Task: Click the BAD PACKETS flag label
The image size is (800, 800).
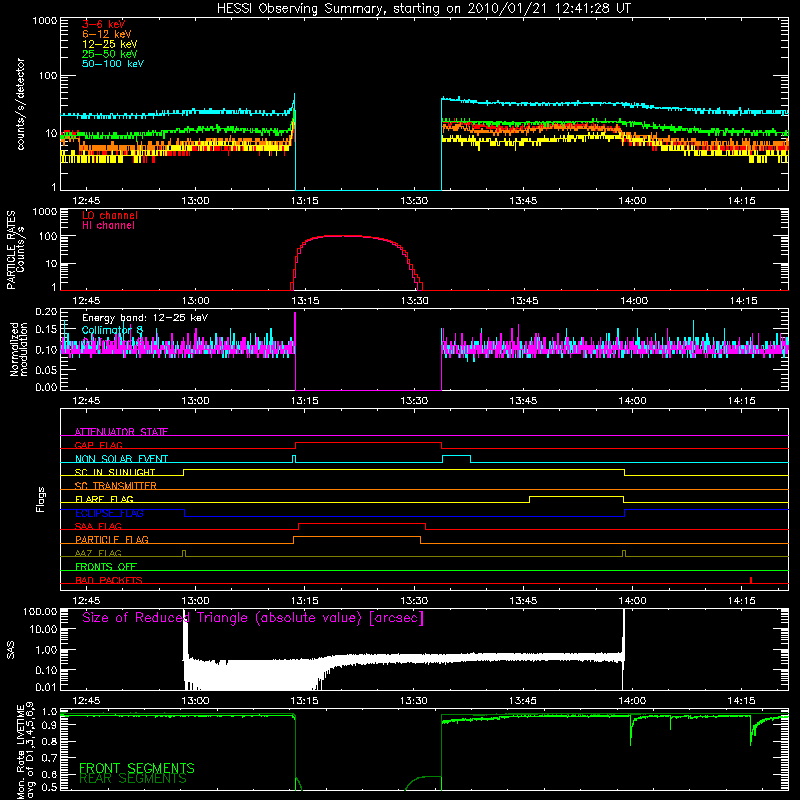Action: point(109,580)
